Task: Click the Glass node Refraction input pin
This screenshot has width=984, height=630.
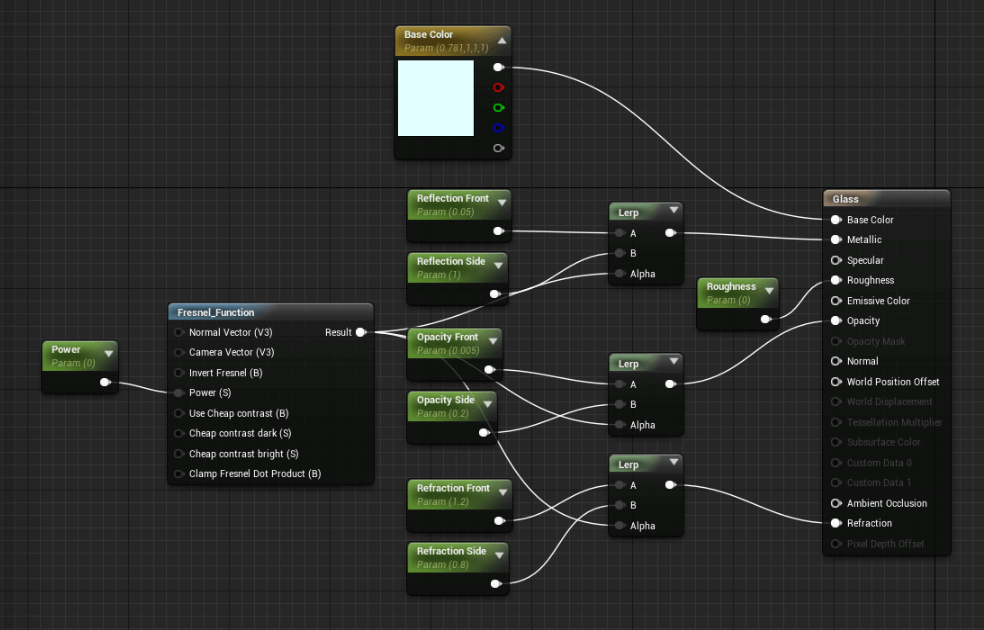Action: (836, 523)
